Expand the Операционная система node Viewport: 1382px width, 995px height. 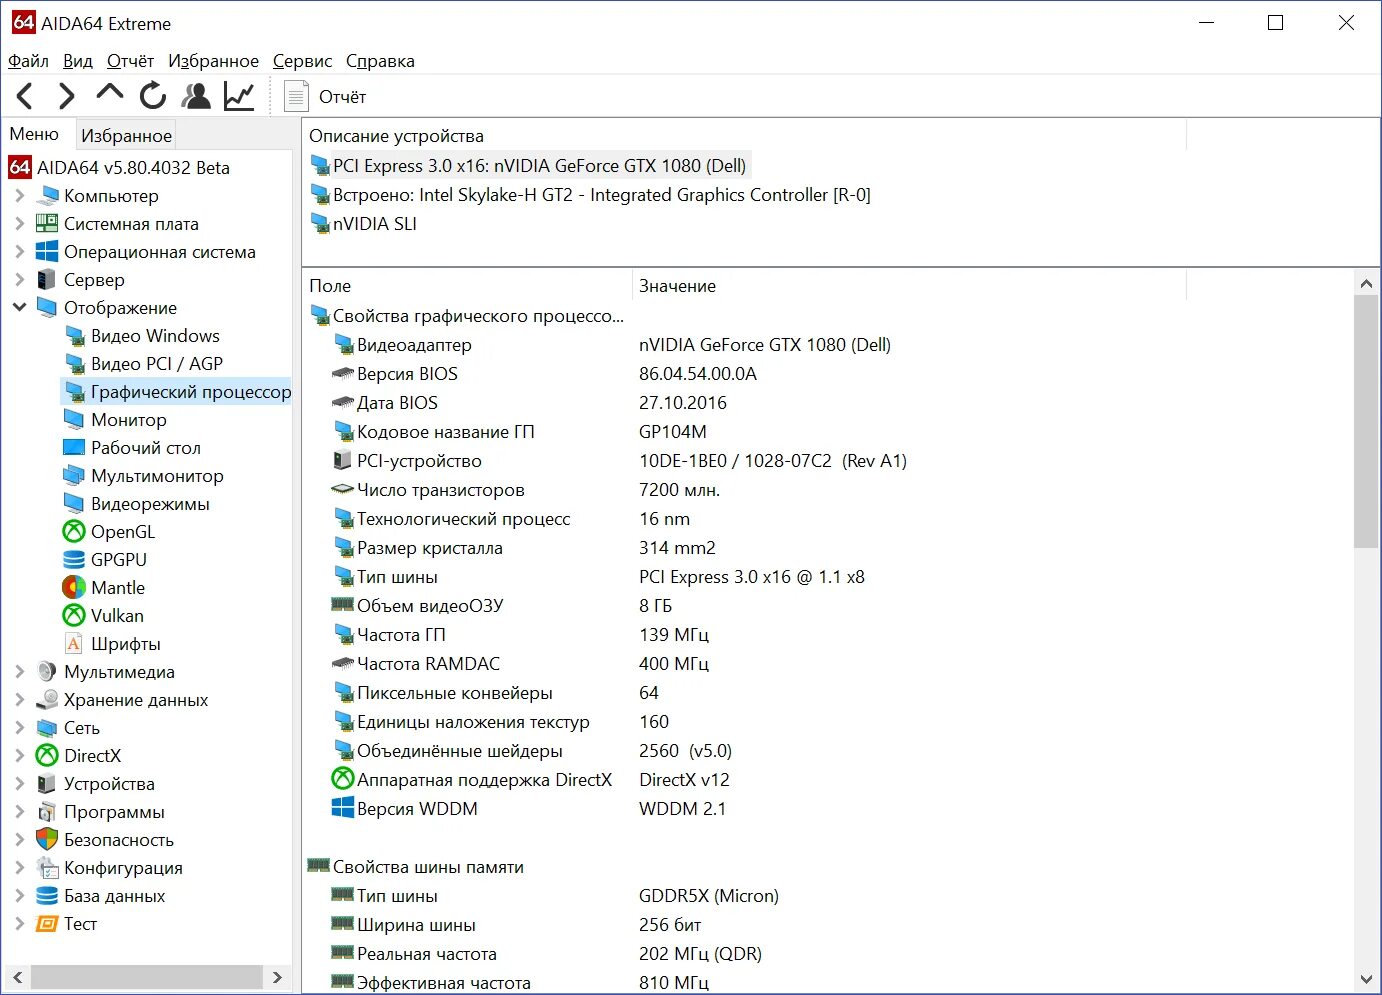[19, 252]
